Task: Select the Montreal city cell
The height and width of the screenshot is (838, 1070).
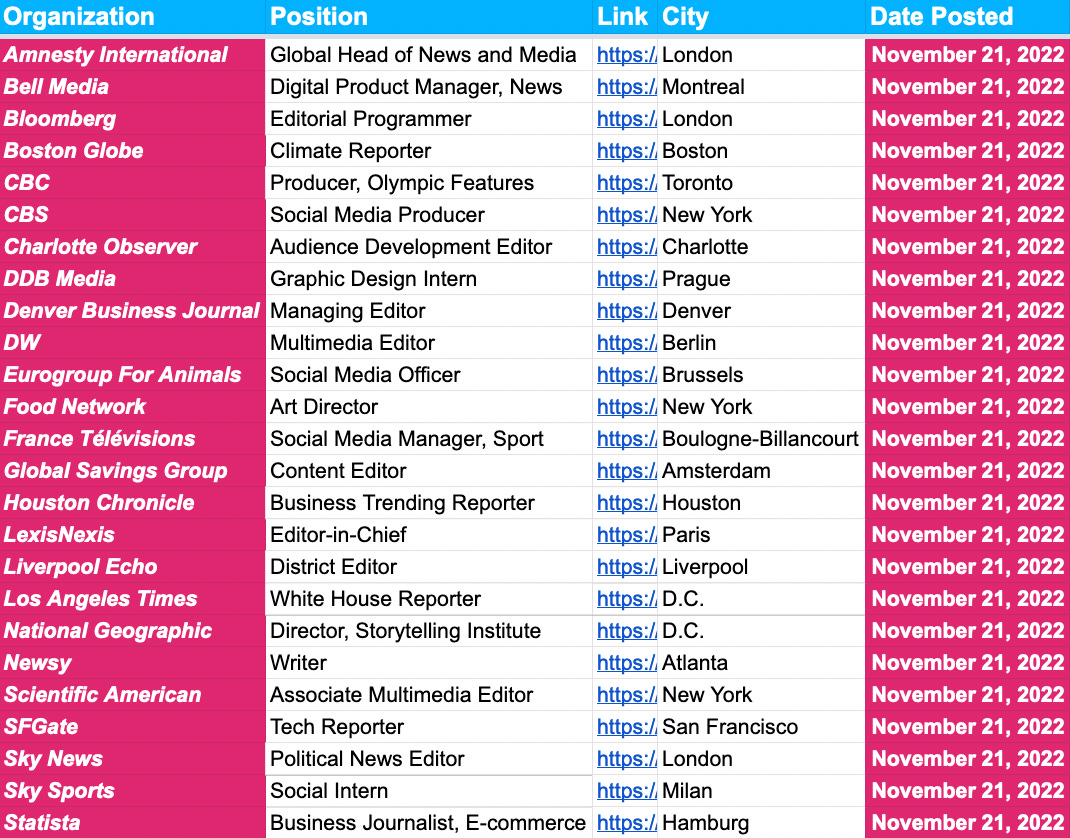Action: coord(761,87)
